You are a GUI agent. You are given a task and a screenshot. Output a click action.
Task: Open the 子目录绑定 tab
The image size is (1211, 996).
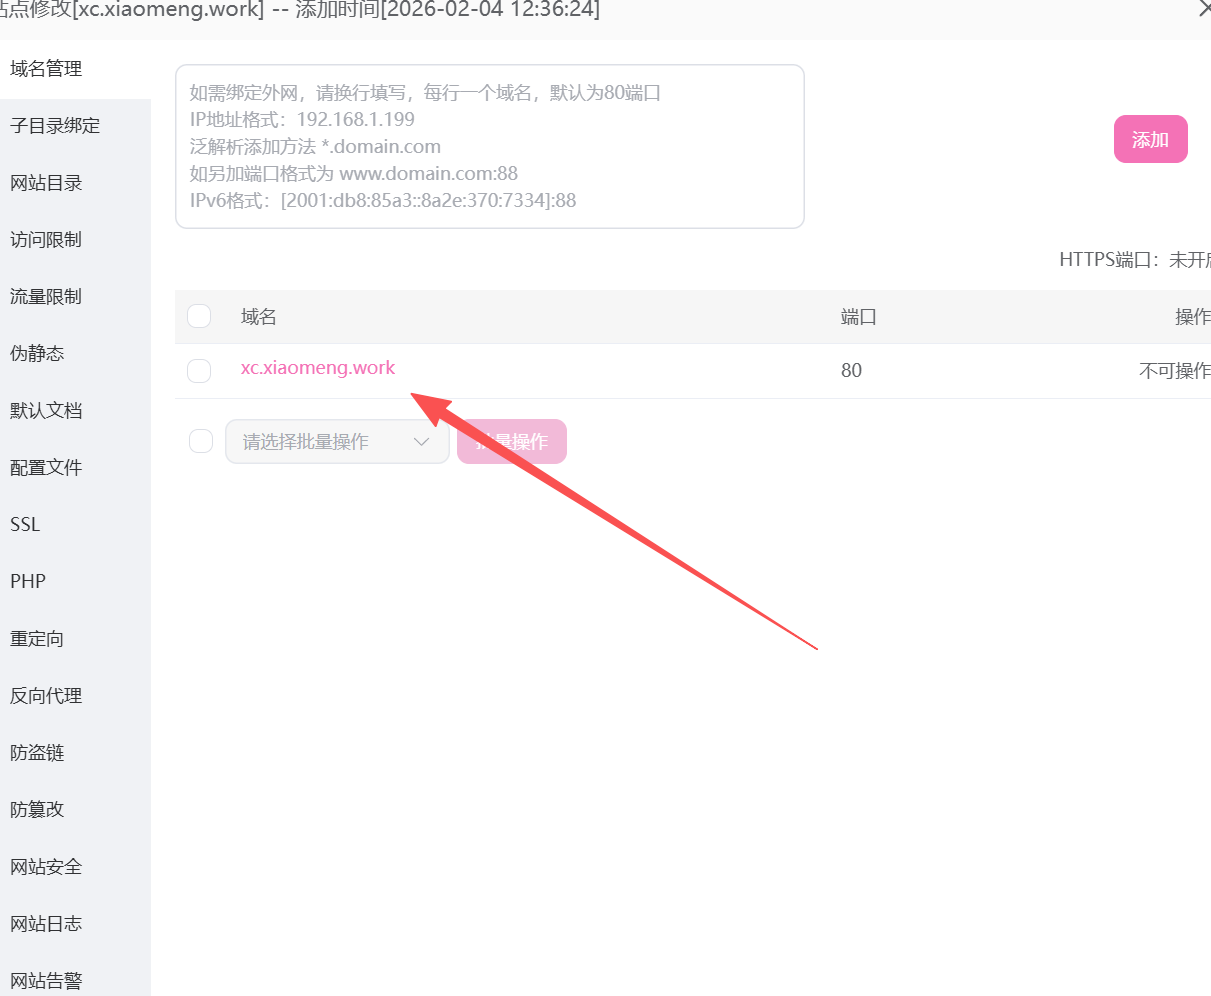point(55,126)
